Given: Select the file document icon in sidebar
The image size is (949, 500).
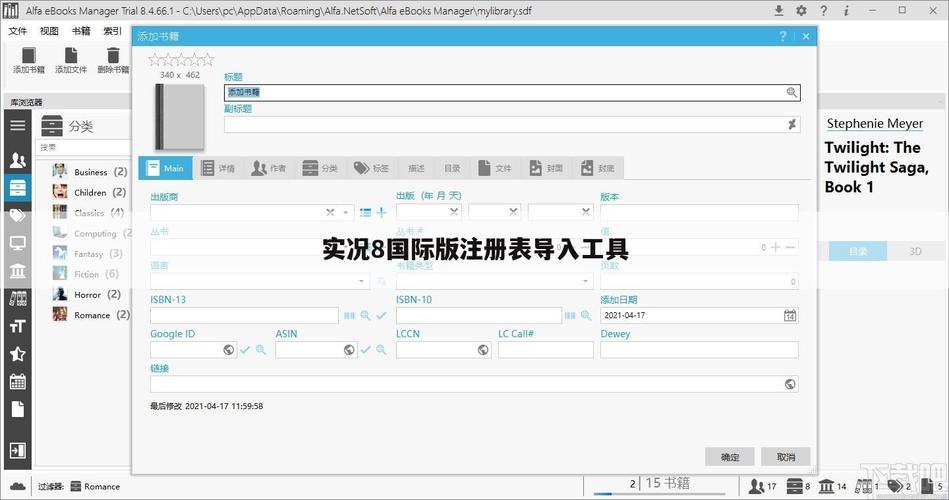Looking at the screenshot, I should coord(18,409).
